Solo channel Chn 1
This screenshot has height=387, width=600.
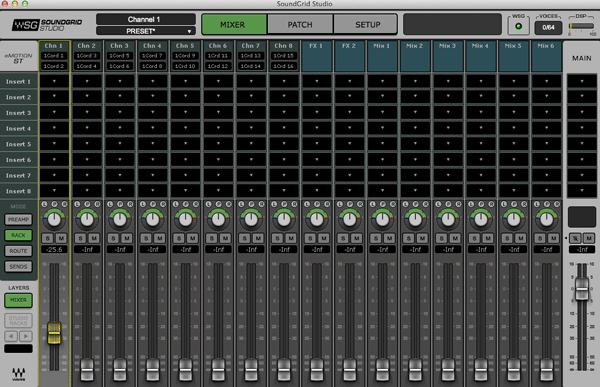coord(47,238)
